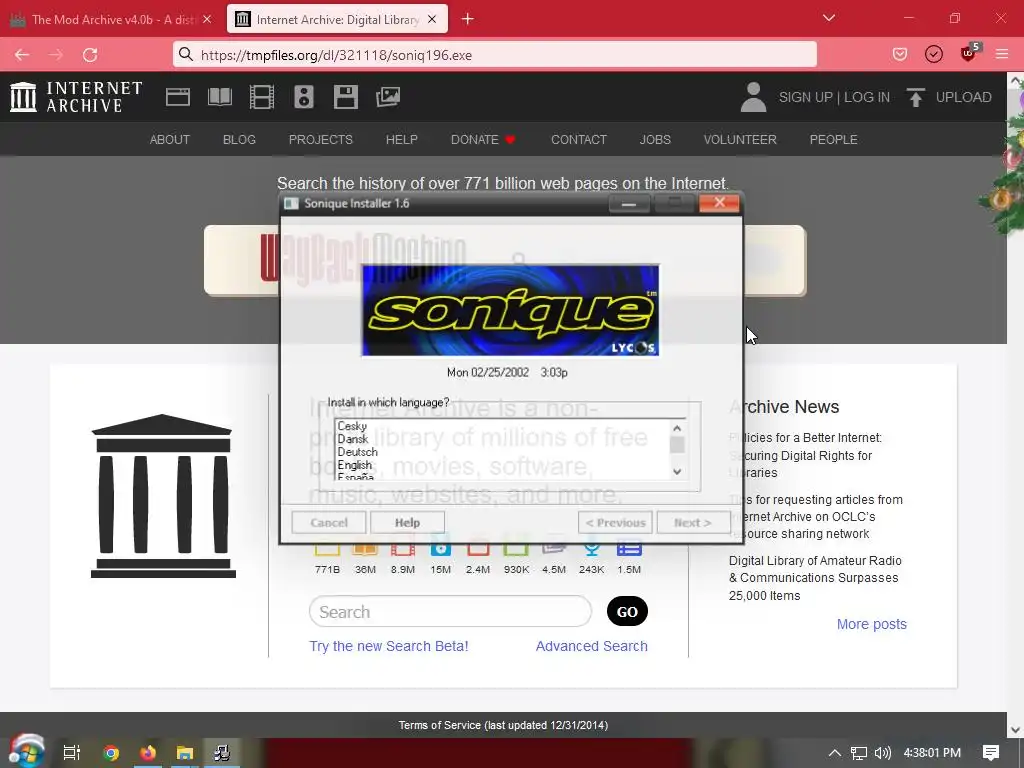Click language list scroll down arrow
This screenshot has width=1024, height=768.
click(677, 472)
